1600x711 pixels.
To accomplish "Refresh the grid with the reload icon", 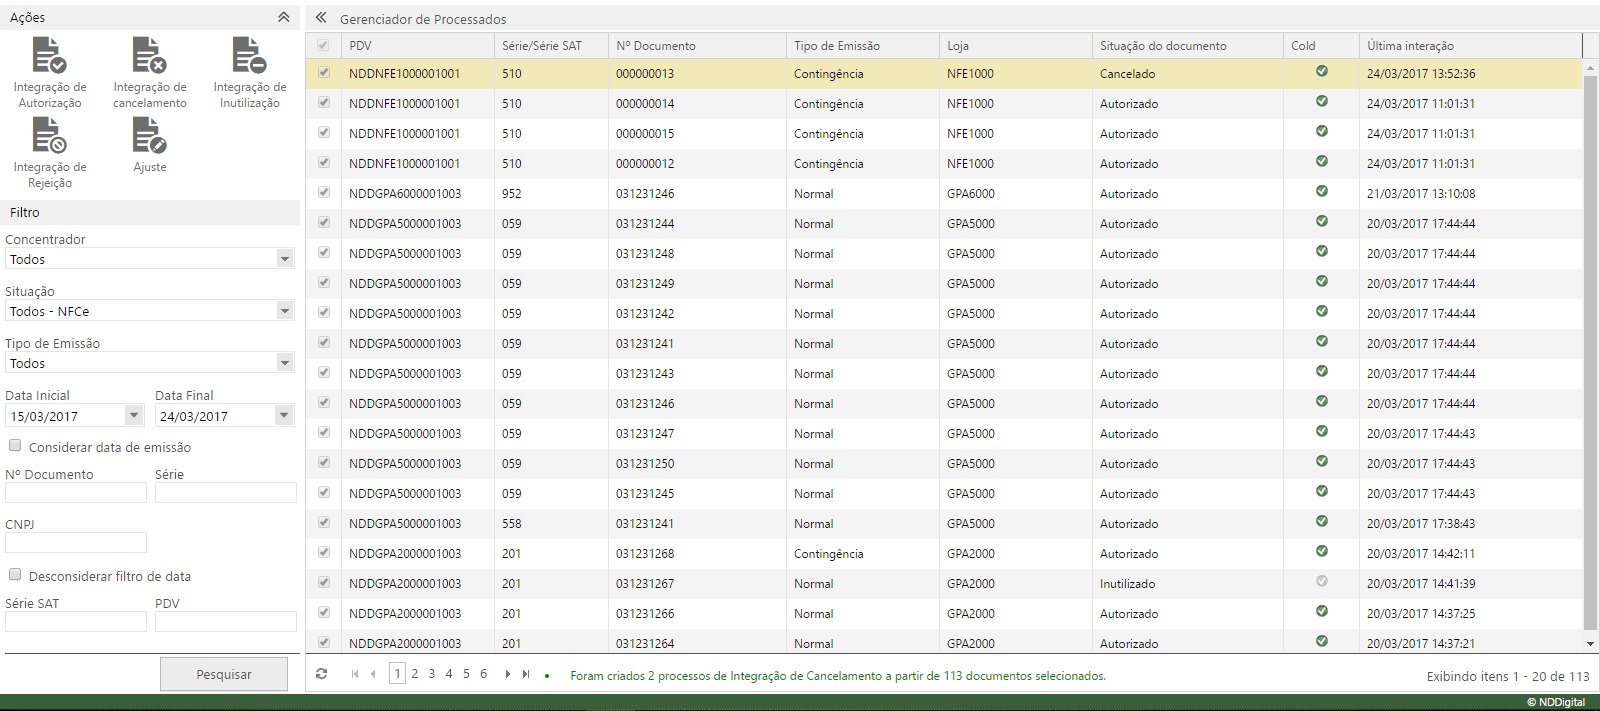I will (x=321, y=674).
